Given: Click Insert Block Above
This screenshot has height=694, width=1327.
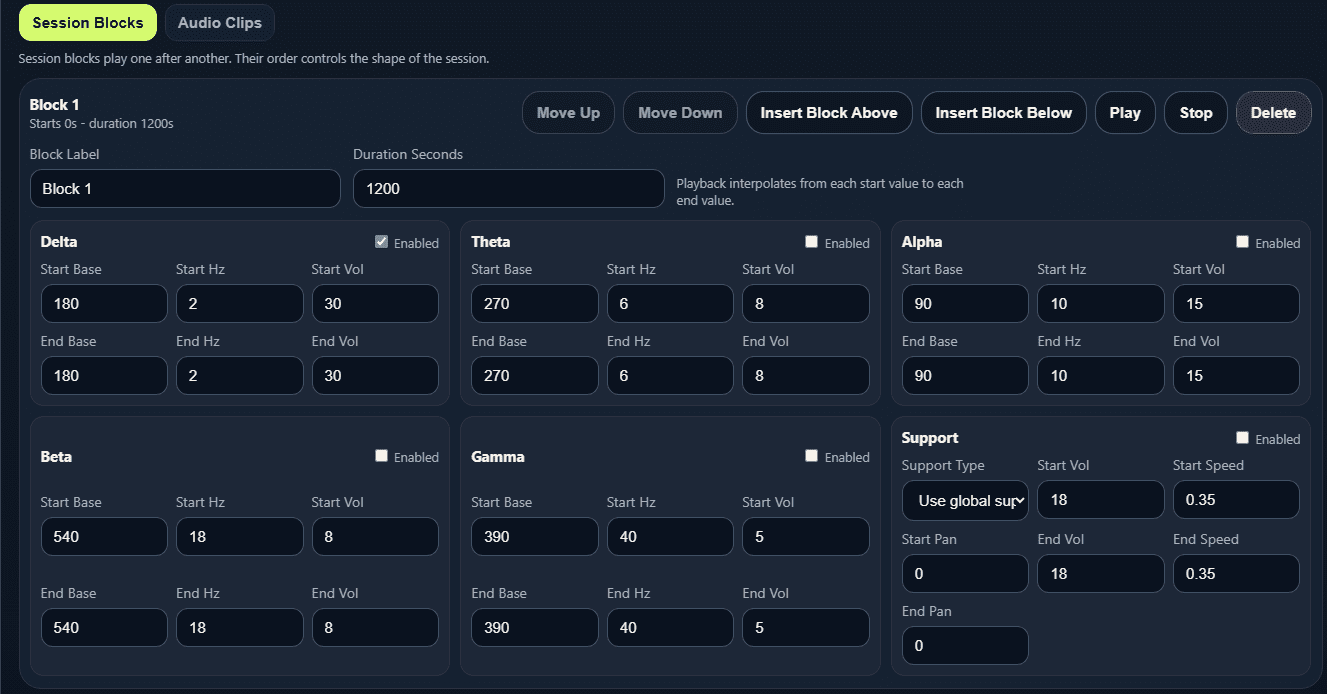Looking at the screenshot, I should [829, 113].
